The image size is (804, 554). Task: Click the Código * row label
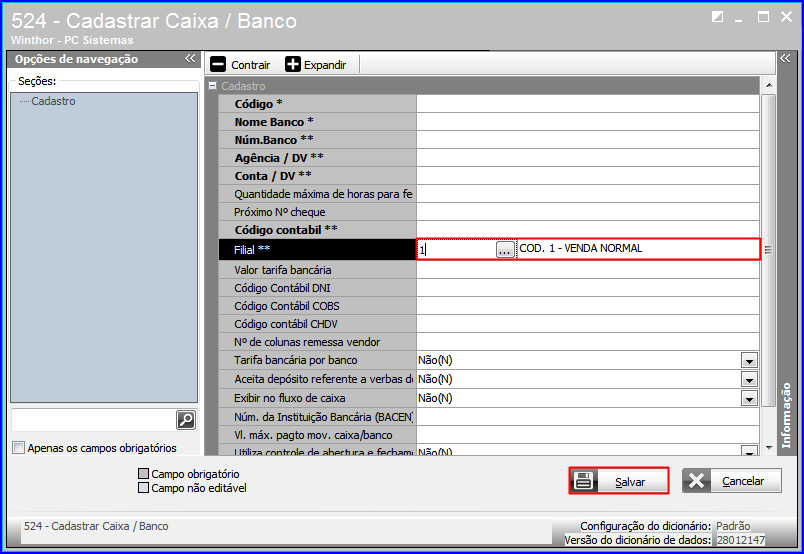(x=258, y=104)
